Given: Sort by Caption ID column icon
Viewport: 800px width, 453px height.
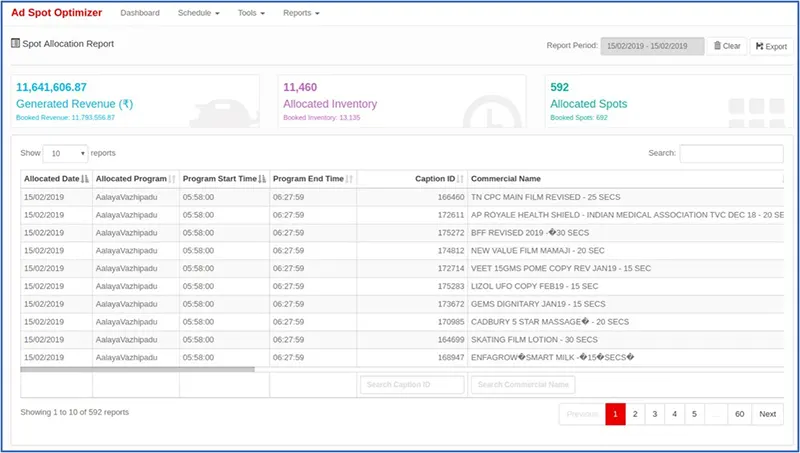Looking at the screenshot, I should click(460, 179).
